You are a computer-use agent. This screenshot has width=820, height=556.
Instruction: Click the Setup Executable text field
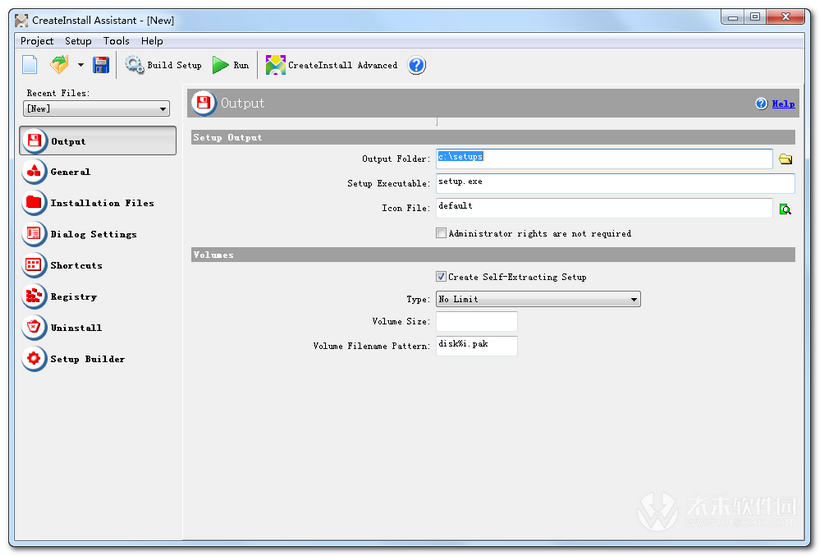click(616, 183)
